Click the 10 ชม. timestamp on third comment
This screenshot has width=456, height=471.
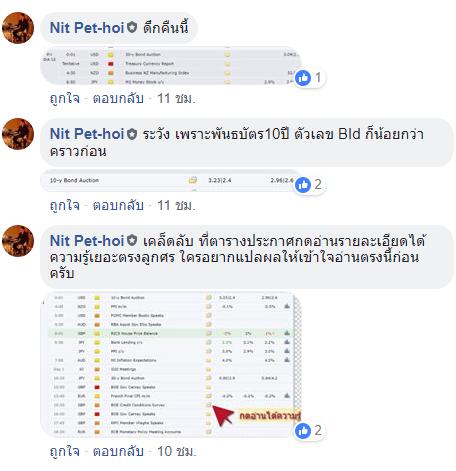point(176,451)
